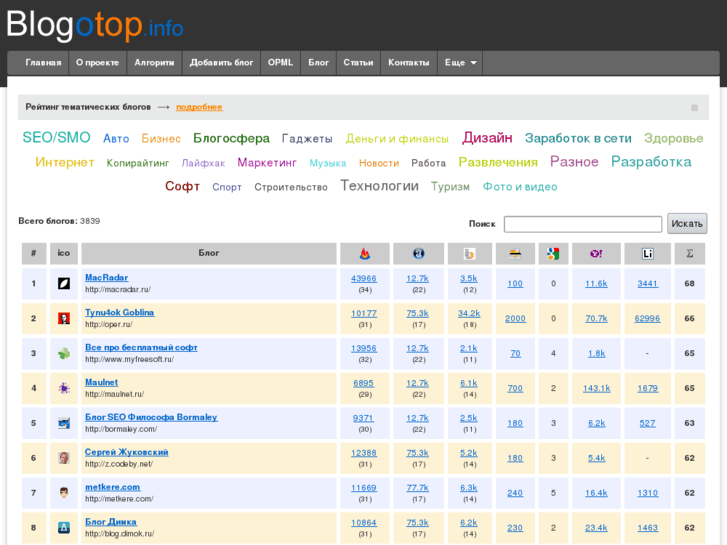Click the MacRadar favicon
Image resolution: width=727 pixels, height=545 pixels.
tap(64, 283)
